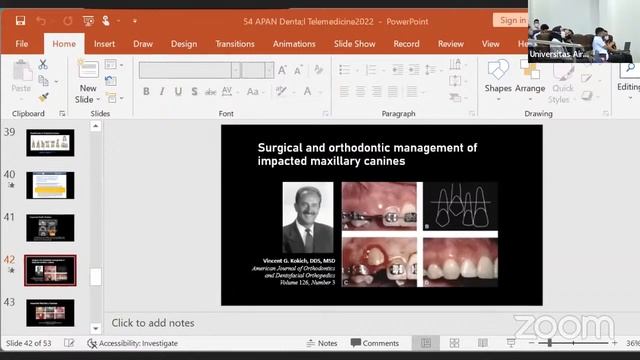Click the New Slide icon
The height and width of the screenshot is (360, 640).
(x=88, y=69)
